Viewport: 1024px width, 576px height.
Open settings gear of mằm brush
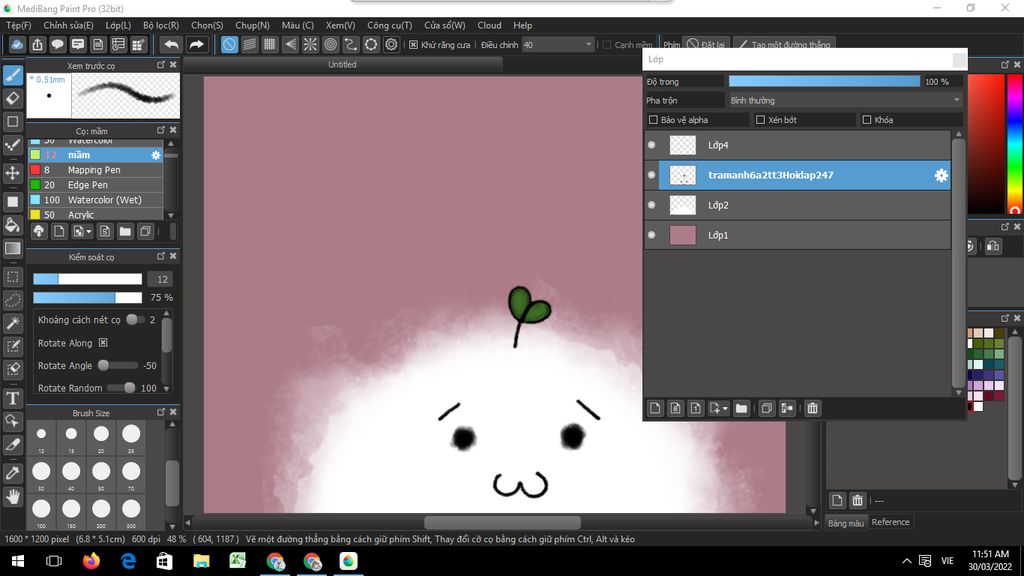pos(155,155)
